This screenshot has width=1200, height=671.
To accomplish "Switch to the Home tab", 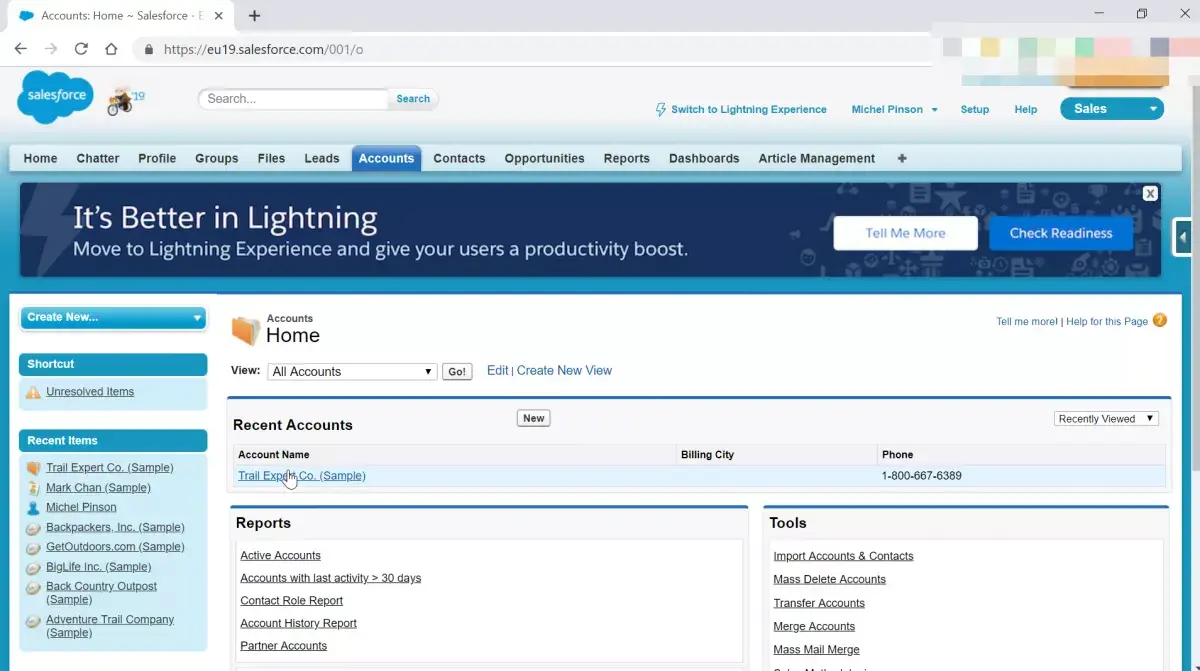I will [x=40, y=158].
